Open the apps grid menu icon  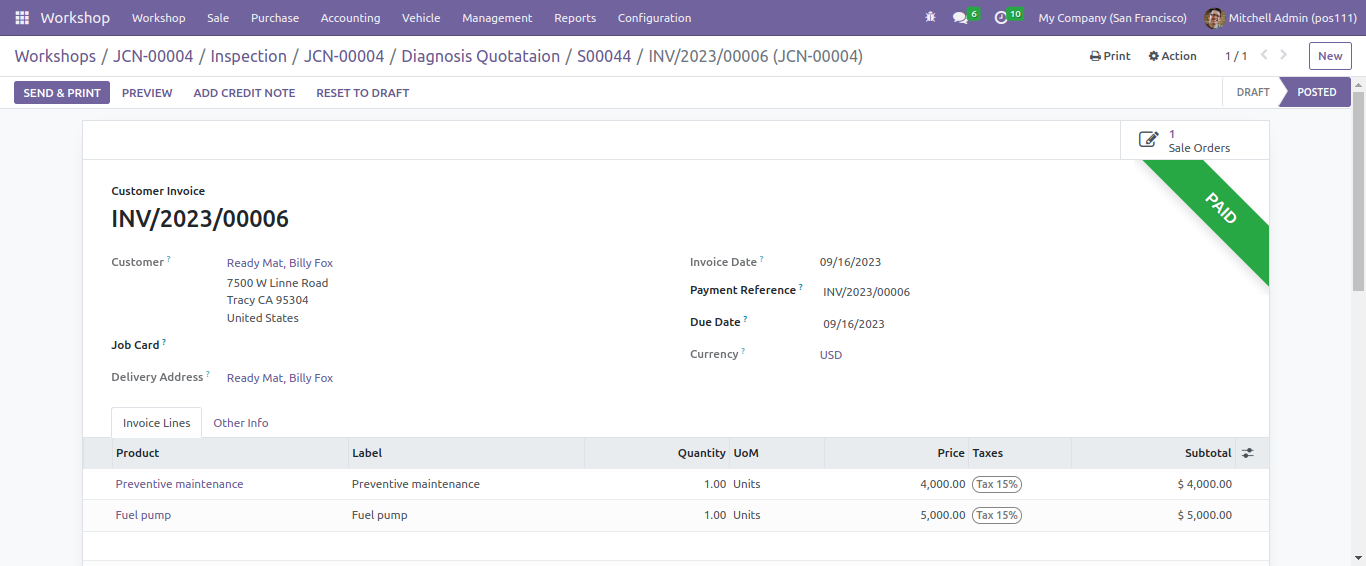click(x=22, y=18)
